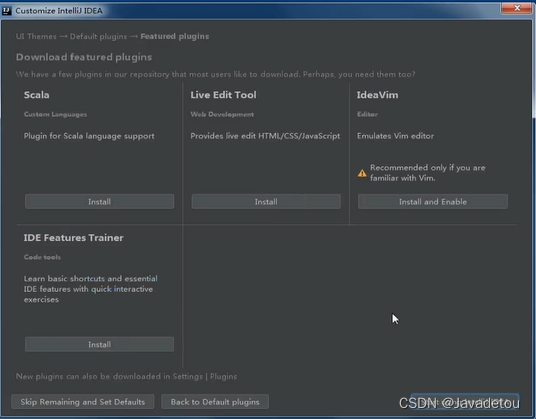
Task: Go Back to Default plugins
Action: point(215,402)
